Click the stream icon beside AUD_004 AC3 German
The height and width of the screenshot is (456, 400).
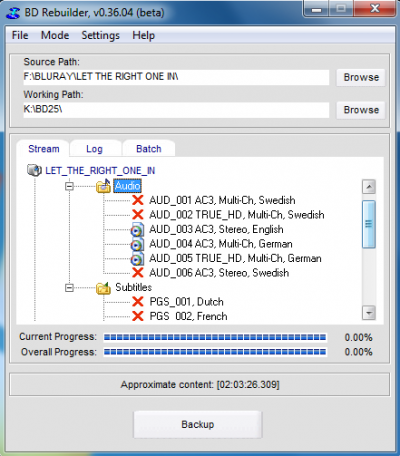tap(137, 244)
